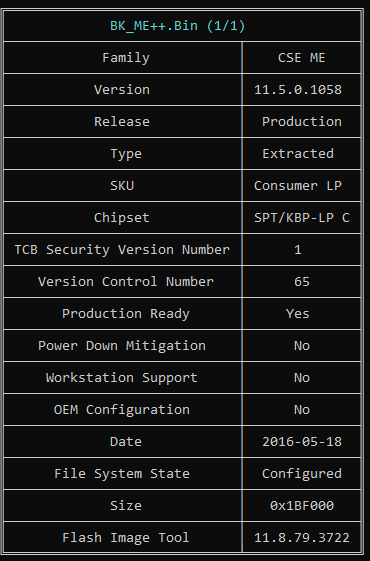This screenshot has width=370, height=561.
Task: Click the Power Down Mitigation label
Action: pyautogui.click(x=122, y=346)
